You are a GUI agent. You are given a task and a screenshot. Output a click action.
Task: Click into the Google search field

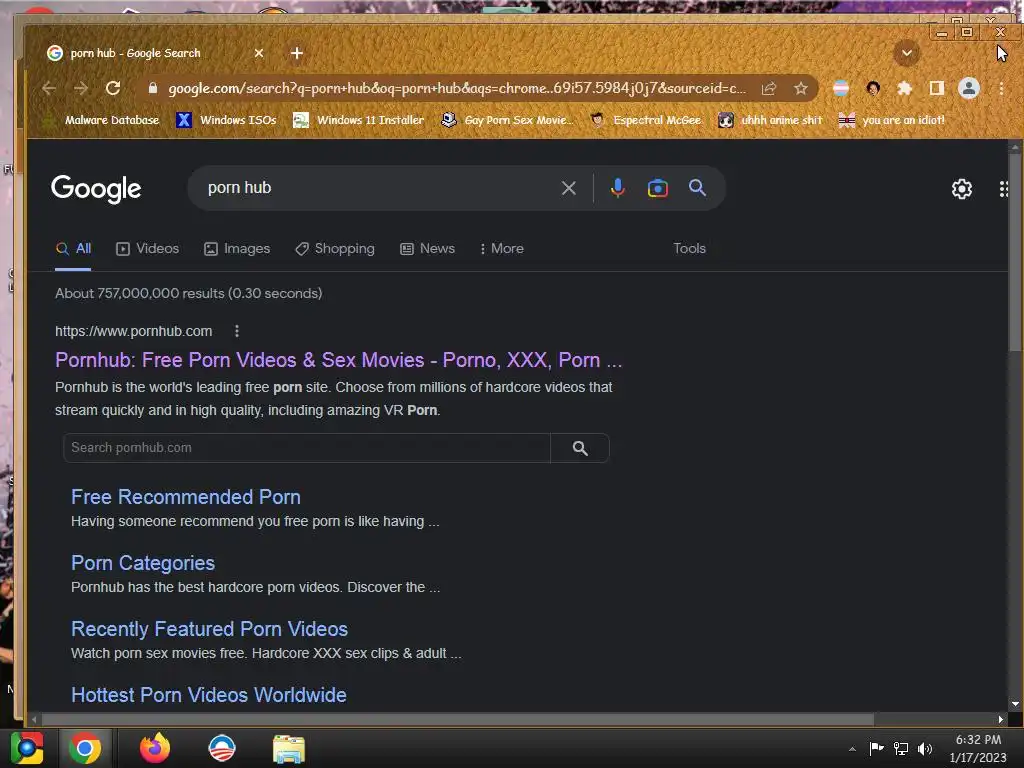coord(379,188)
